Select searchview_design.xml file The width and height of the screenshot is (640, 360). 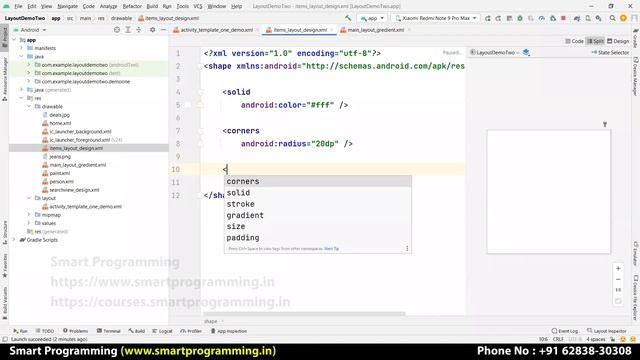click(71, 190)
